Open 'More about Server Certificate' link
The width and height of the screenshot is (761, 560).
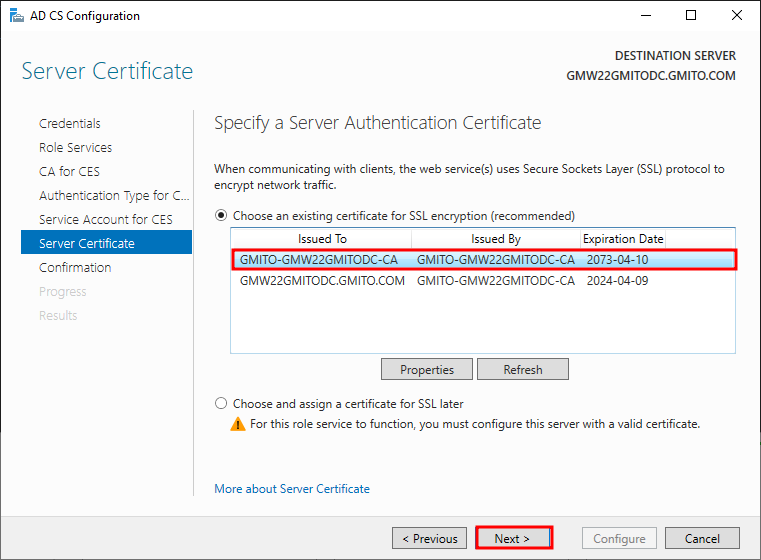pyautogui.click(x=292, y=489)
